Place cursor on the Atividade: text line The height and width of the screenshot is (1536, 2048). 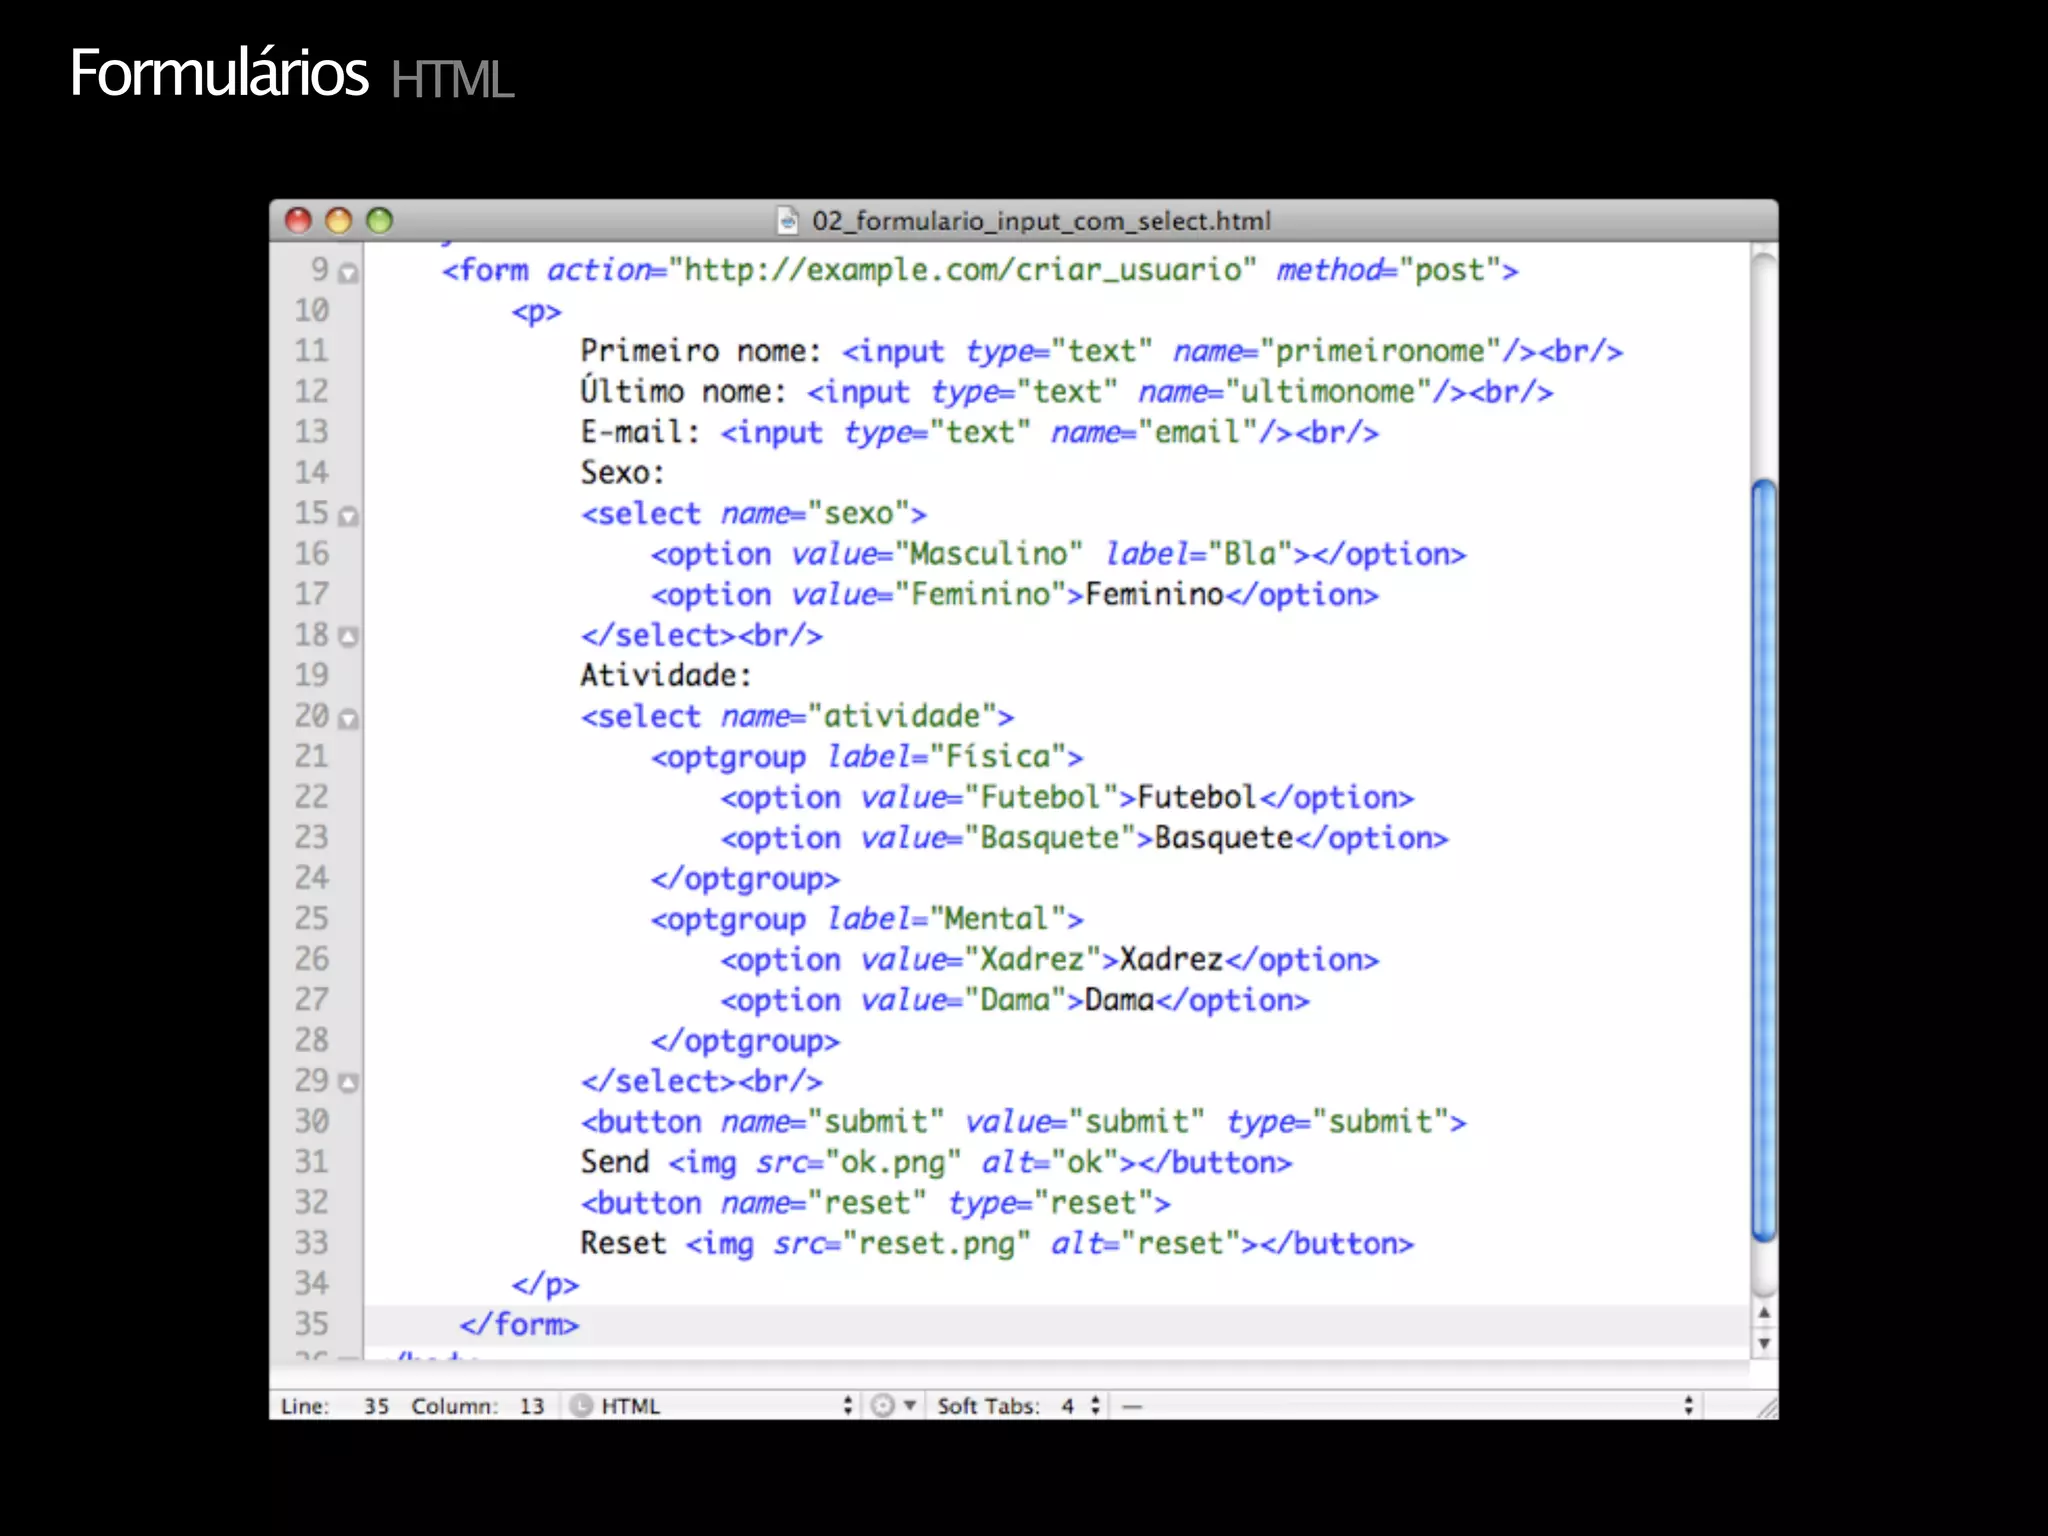click(x=665, y=676)
